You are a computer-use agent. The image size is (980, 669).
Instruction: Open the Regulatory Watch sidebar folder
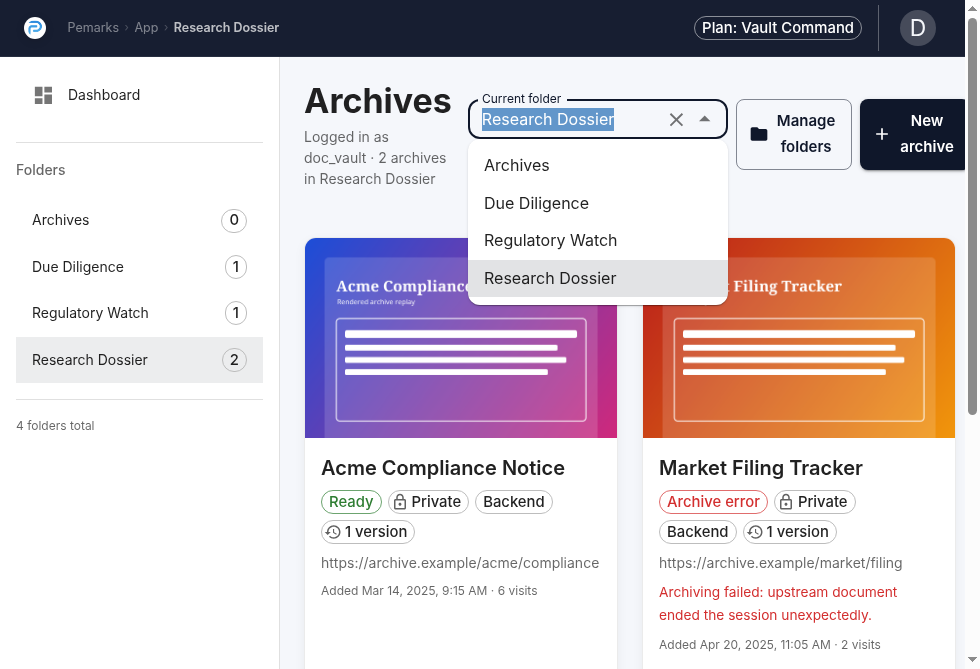click(139, 313)
